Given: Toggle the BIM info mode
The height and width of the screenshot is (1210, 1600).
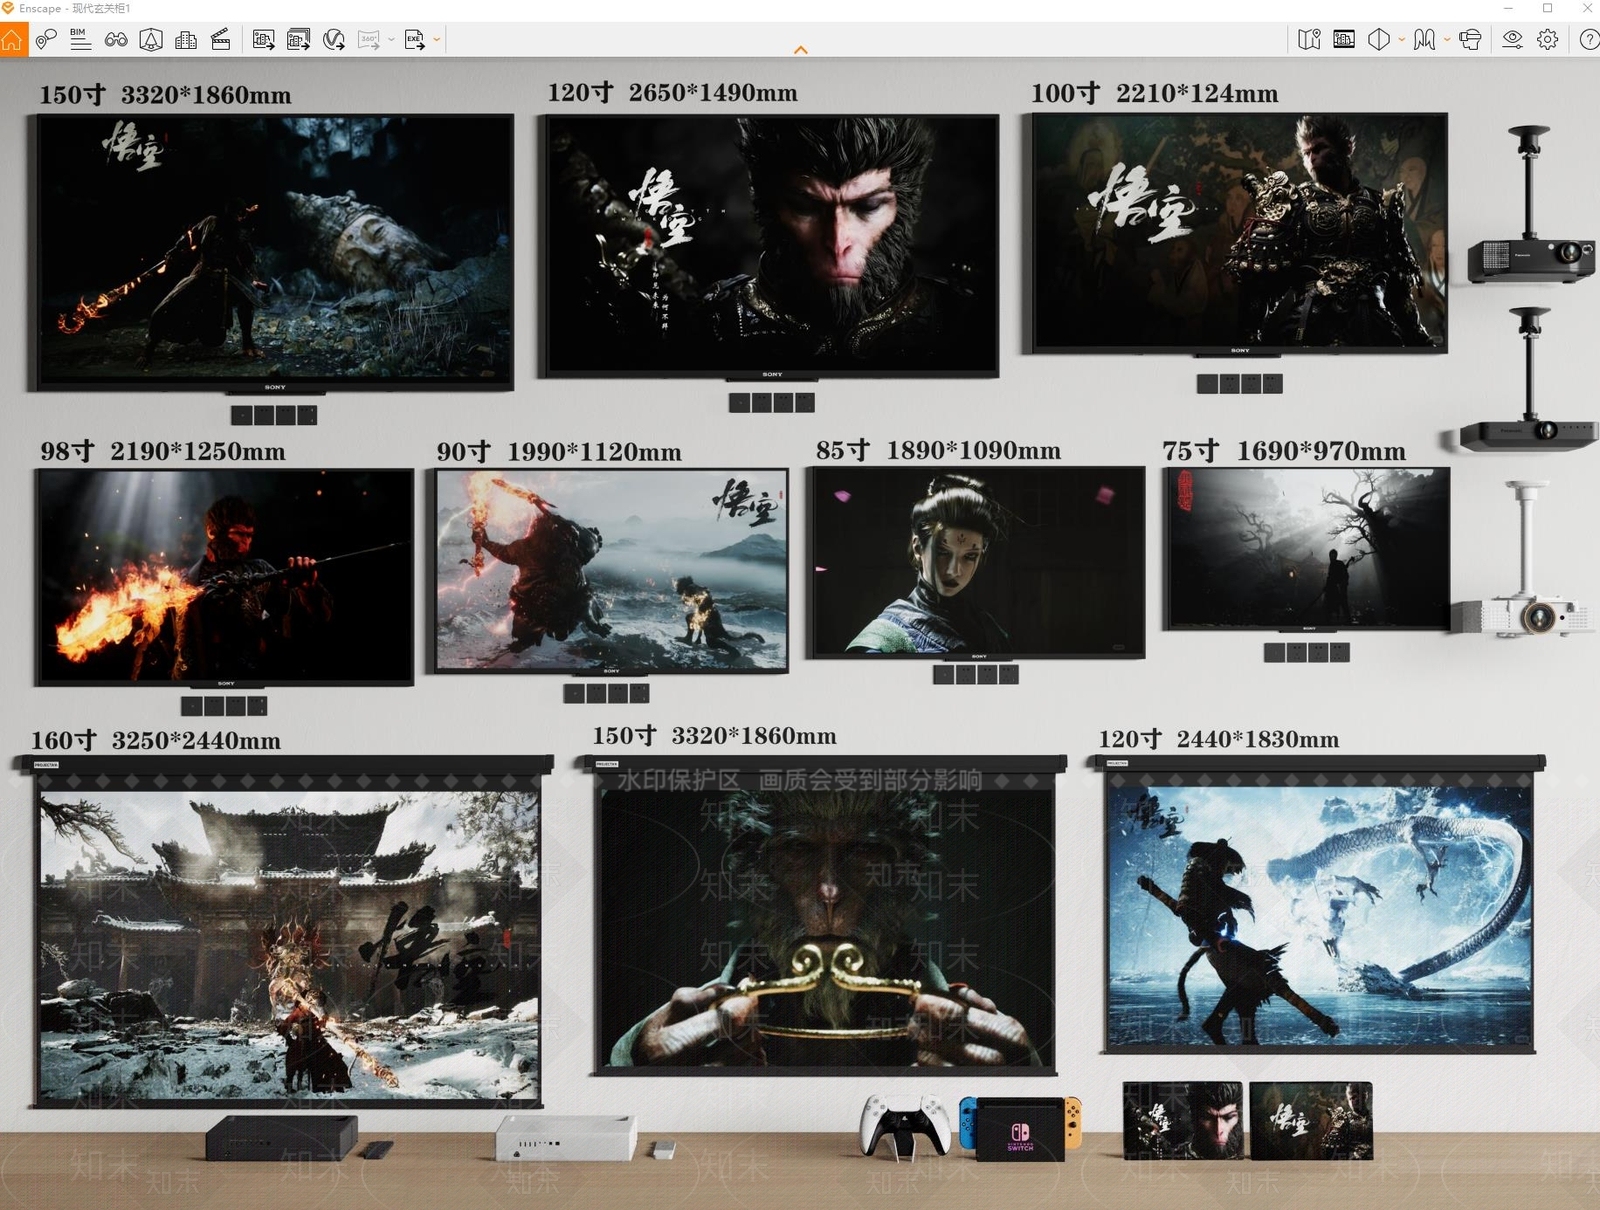Looking at the screenshot, I should [x=81, y=40].
